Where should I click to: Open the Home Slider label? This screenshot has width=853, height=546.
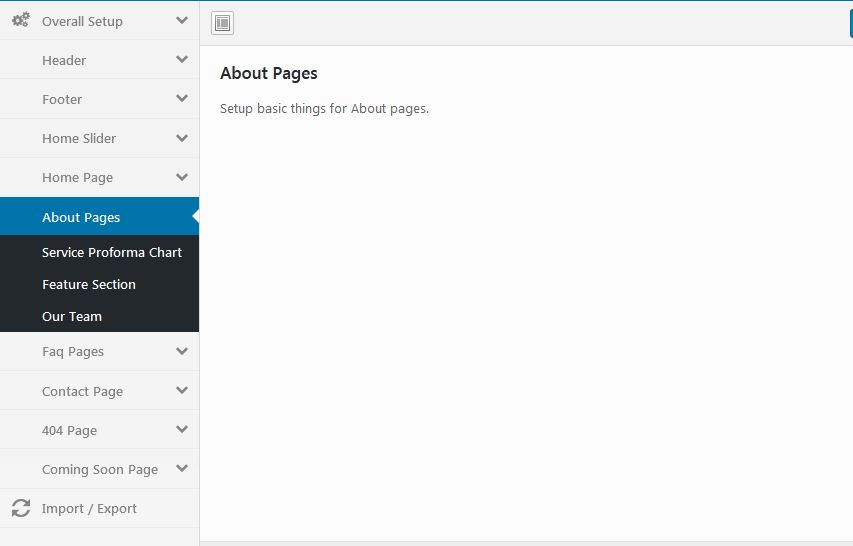[x=79, y=138]
